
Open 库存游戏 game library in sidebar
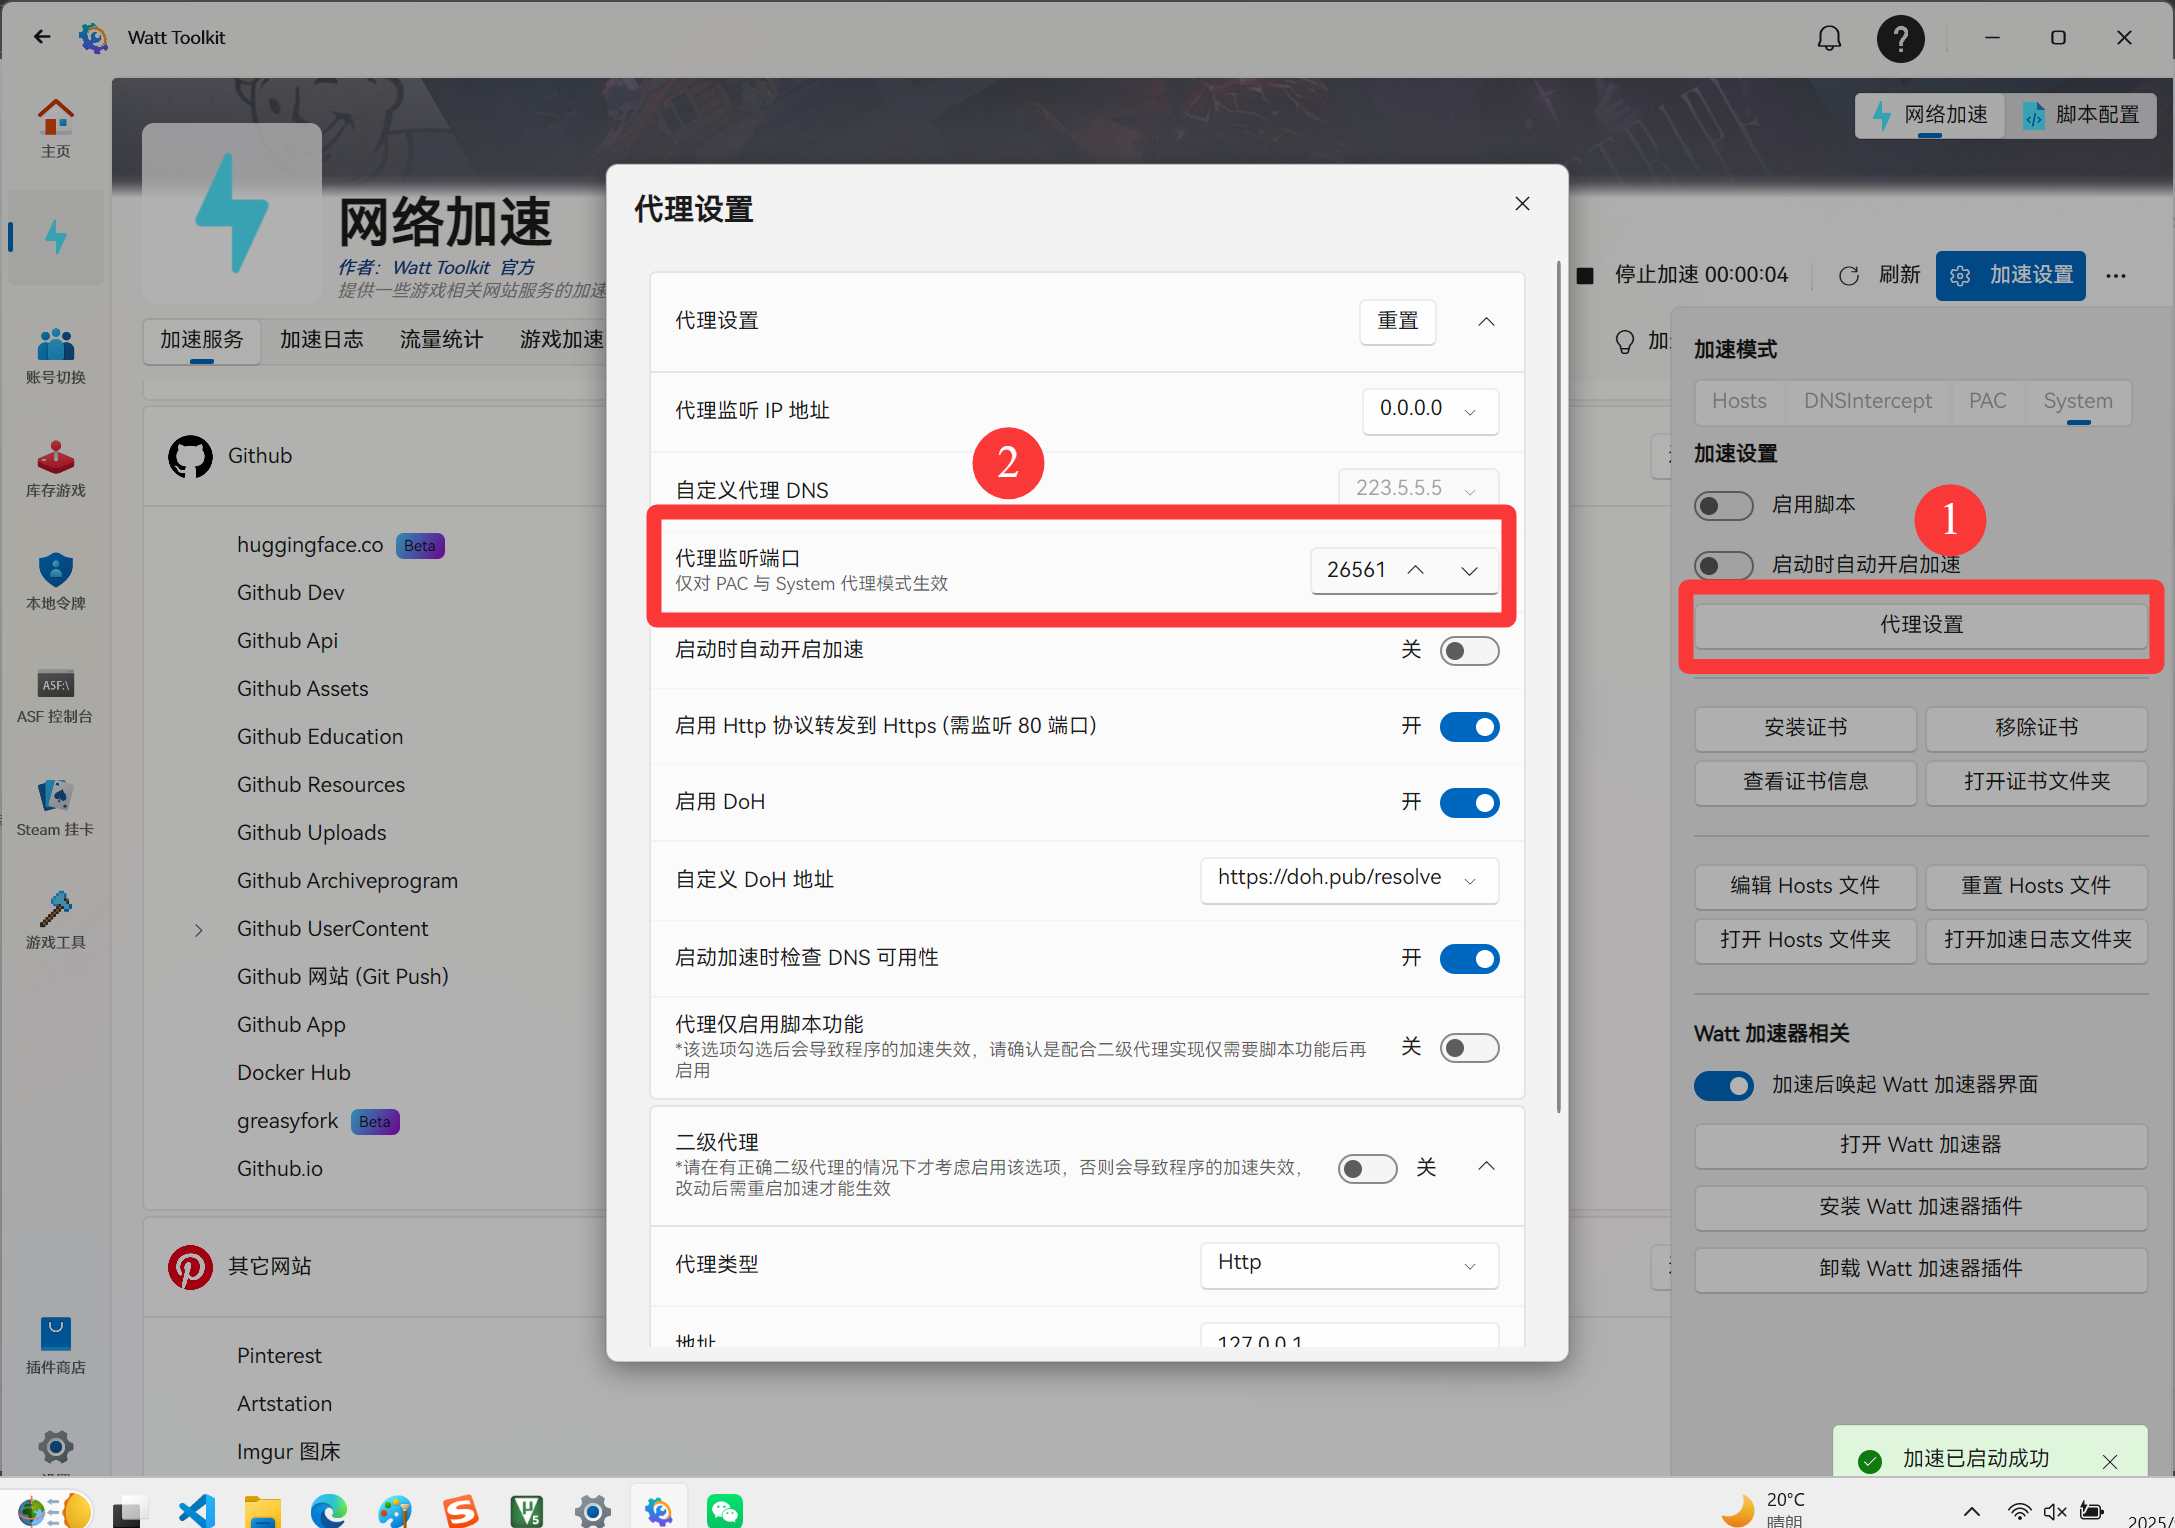point(56,469)
